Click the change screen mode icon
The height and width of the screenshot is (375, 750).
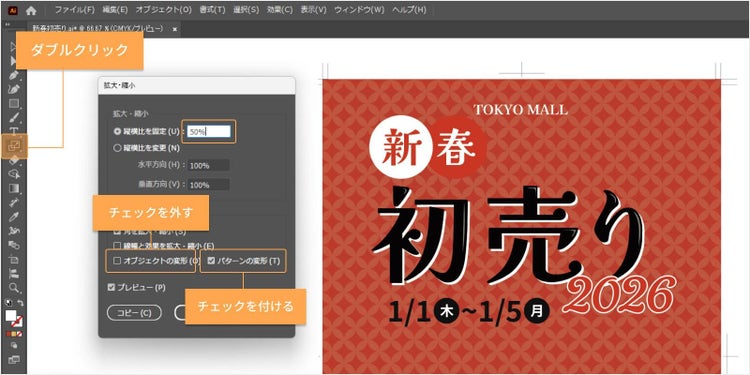[14, 359]
